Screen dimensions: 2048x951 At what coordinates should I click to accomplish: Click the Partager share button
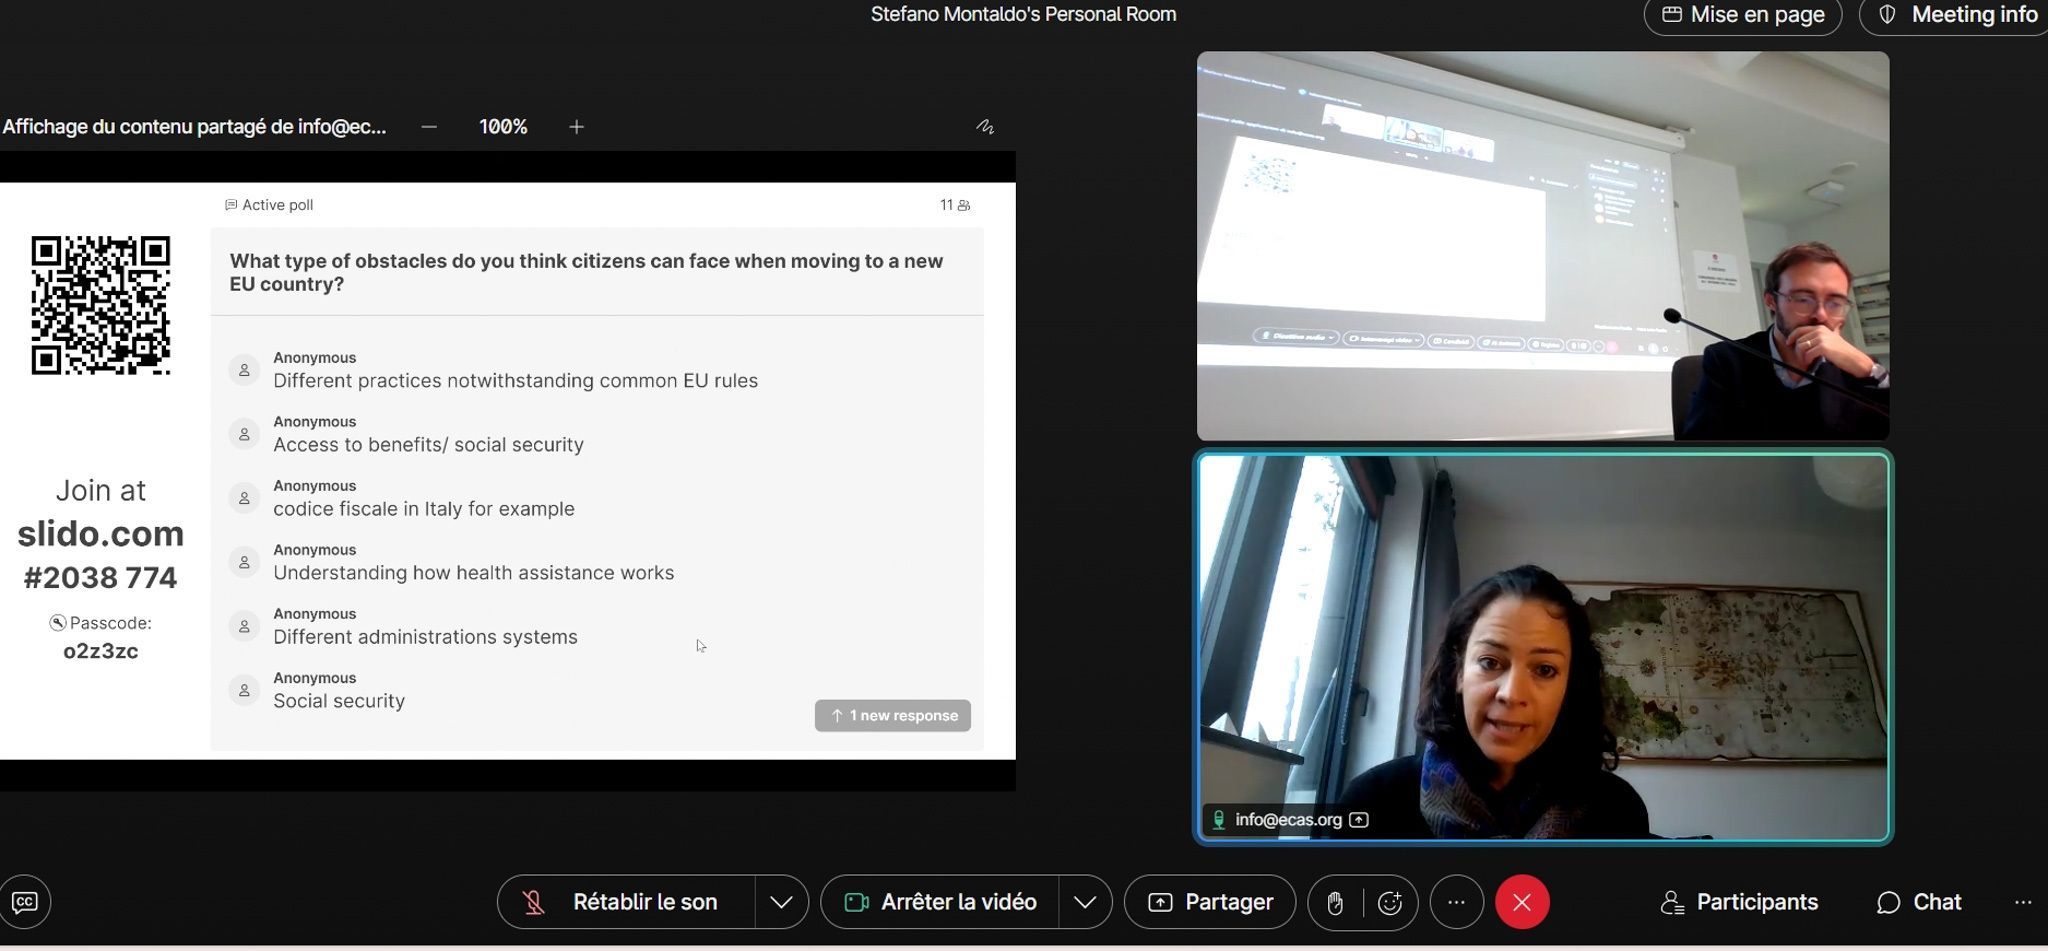1210,902
